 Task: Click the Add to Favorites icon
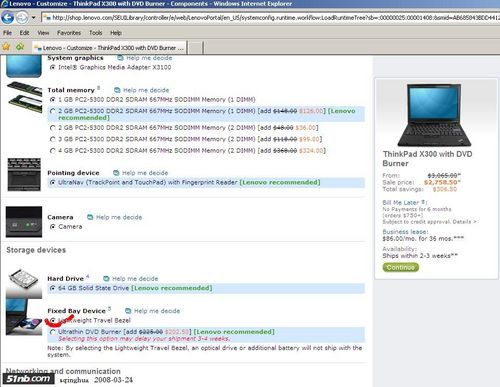[20, 47]
